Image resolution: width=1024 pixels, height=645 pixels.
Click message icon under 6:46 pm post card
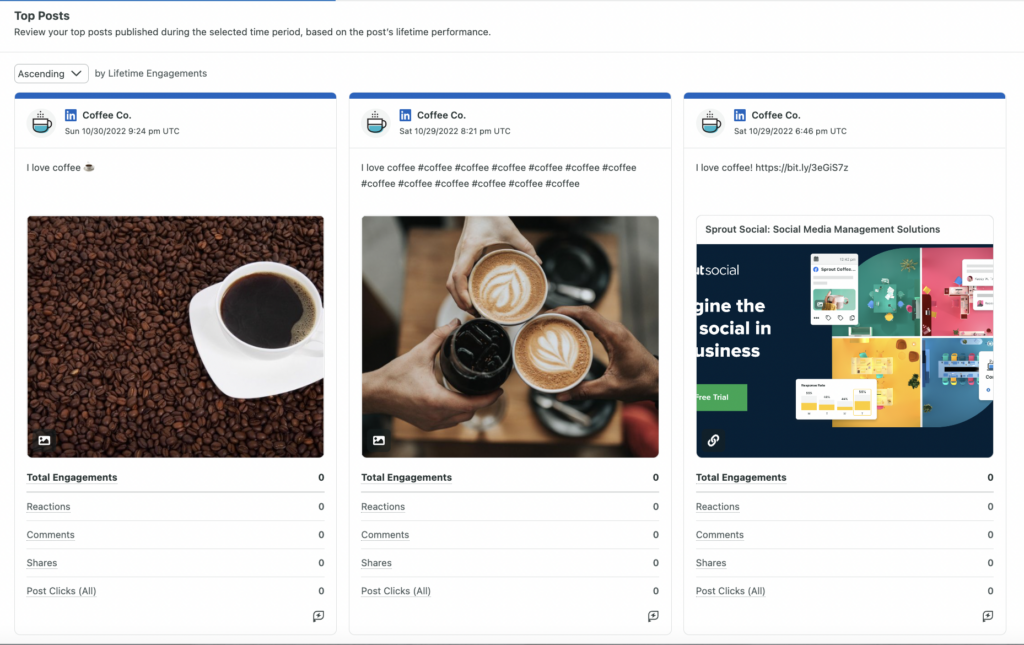[x=987, y=616]
